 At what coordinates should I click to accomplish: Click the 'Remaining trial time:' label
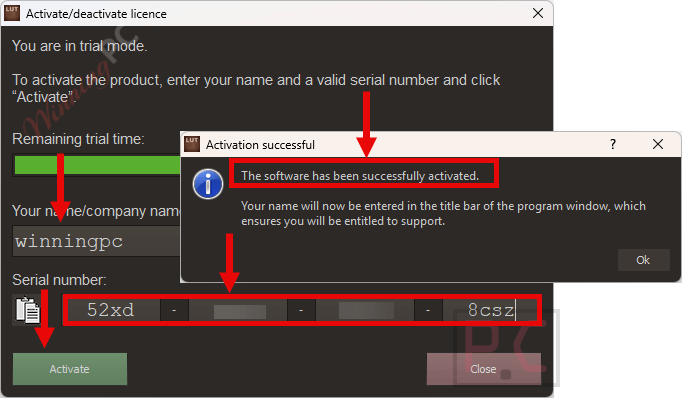point(78,139)
